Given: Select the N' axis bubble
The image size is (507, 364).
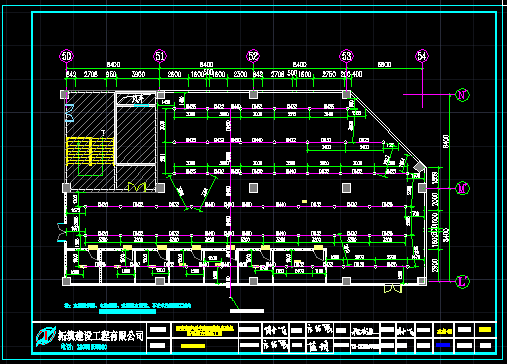Looking at the screenshot, I should point(462,95).
